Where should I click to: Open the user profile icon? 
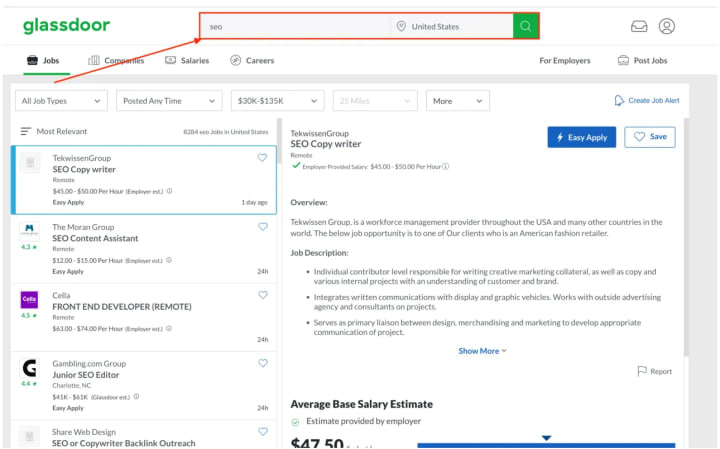point(666,26)
